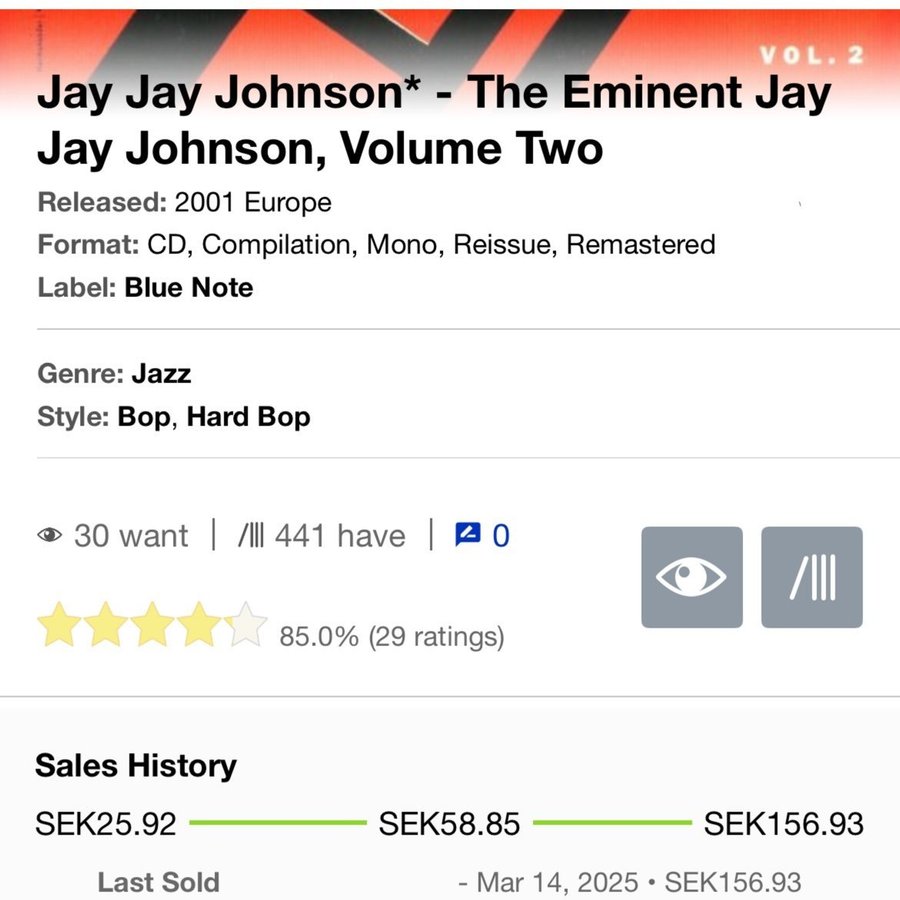Select the Bop style link

coord(144,416)
